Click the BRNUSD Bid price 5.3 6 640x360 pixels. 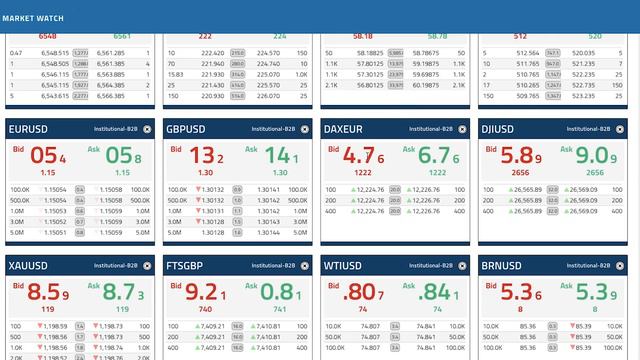click(x=521, y=292)
